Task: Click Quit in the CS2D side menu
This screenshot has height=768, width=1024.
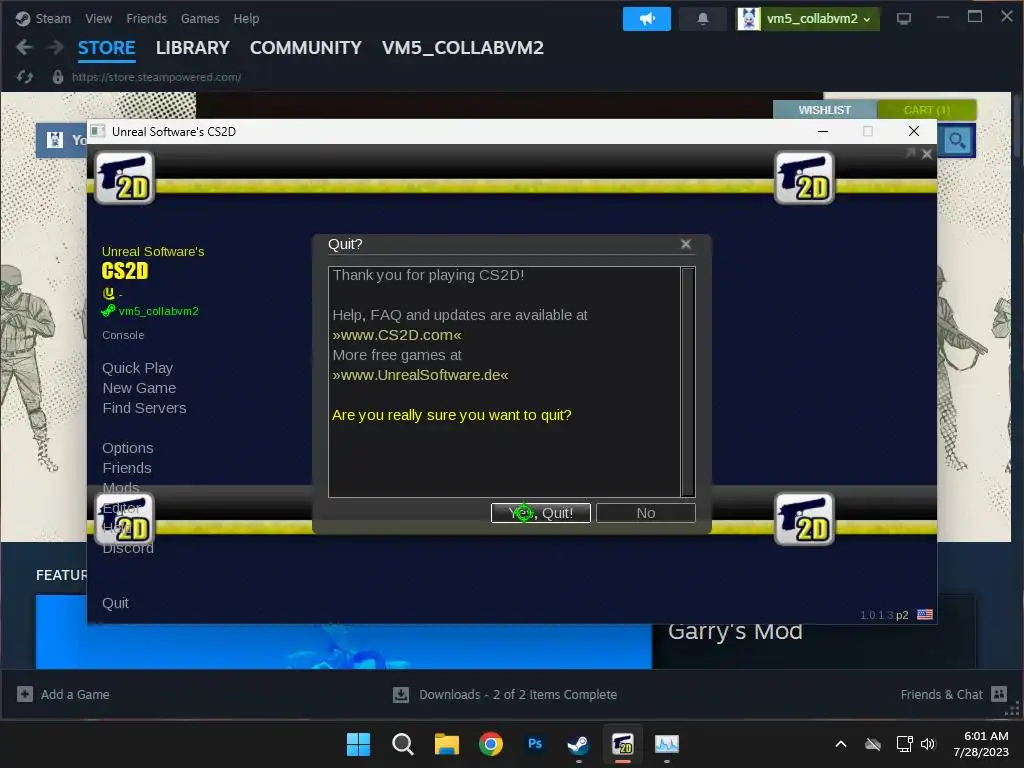Action: click(116, 603)
